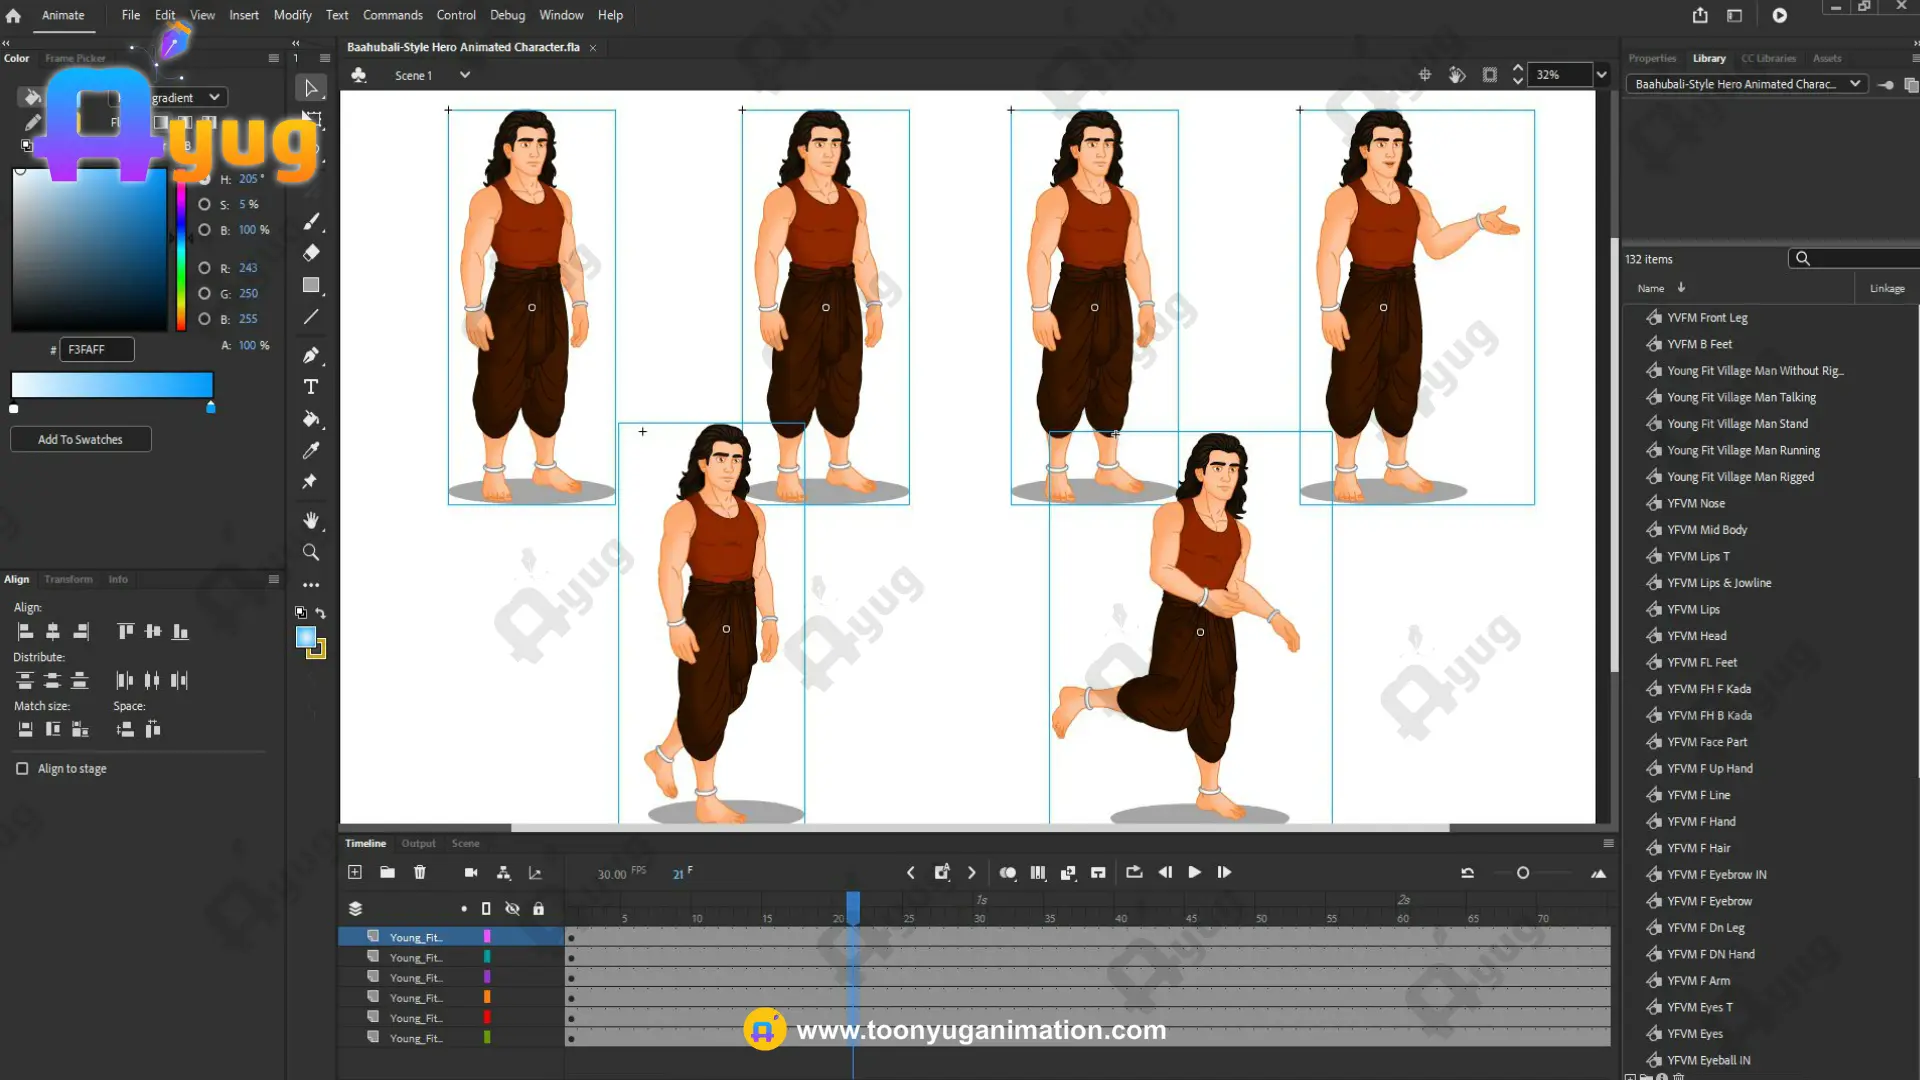Viewport: 1920px width, 1080px height.
Task: Click the new layer icon in timeline
Action: [x=355, y=872]
